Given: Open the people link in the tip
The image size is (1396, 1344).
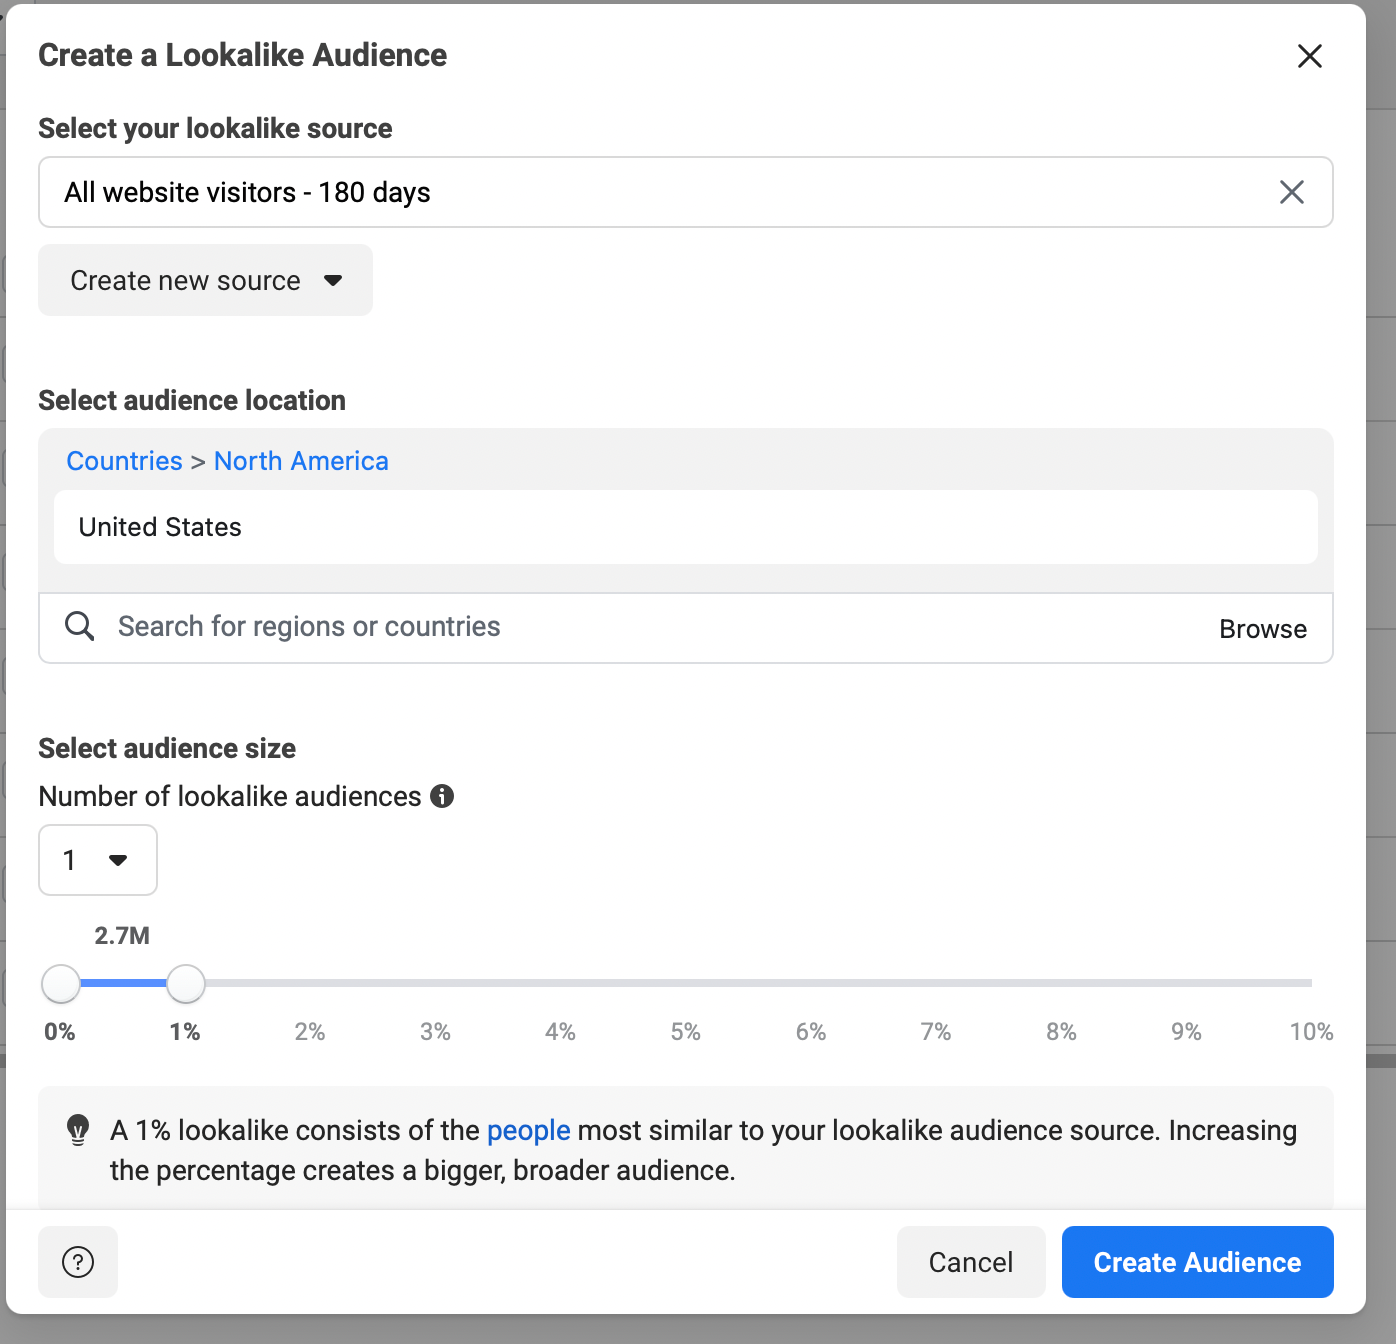Looking at the screenshot, I should pyautogui.click(x=528, y=1131).
